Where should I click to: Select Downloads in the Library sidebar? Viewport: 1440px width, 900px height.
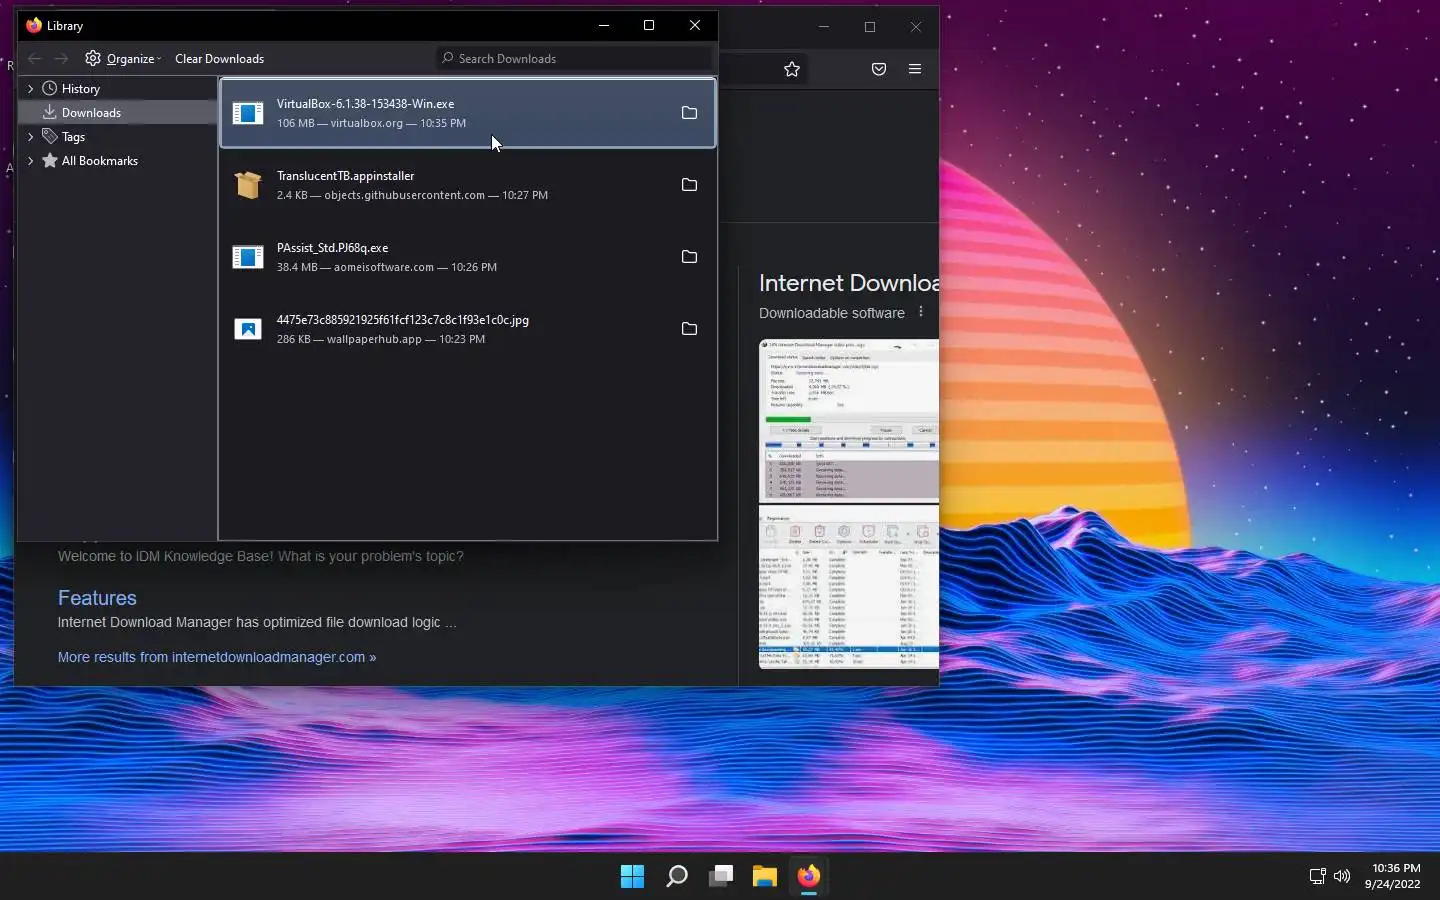click(119, 112)
